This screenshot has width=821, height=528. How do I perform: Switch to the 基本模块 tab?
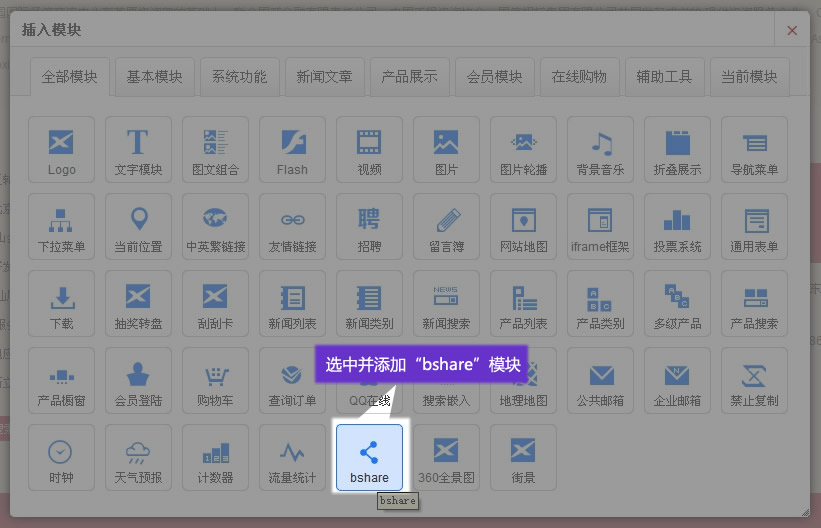pos(154,77)
